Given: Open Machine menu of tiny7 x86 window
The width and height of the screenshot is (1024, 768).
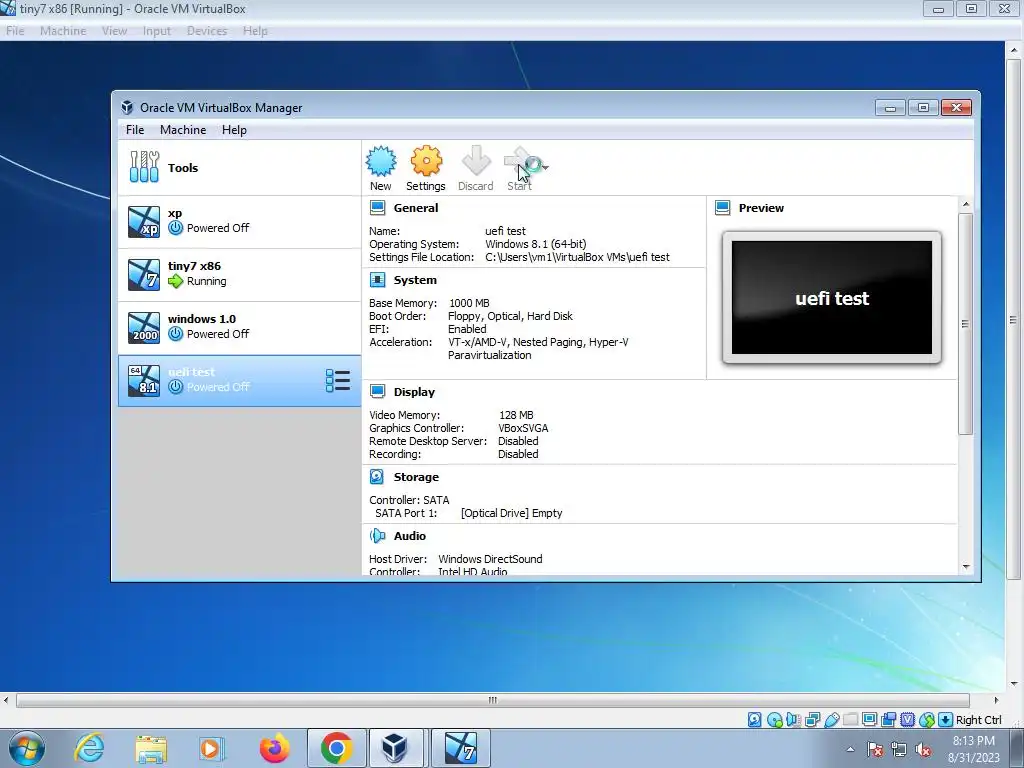Looking at the screenshot, I should tap(63, 31).
